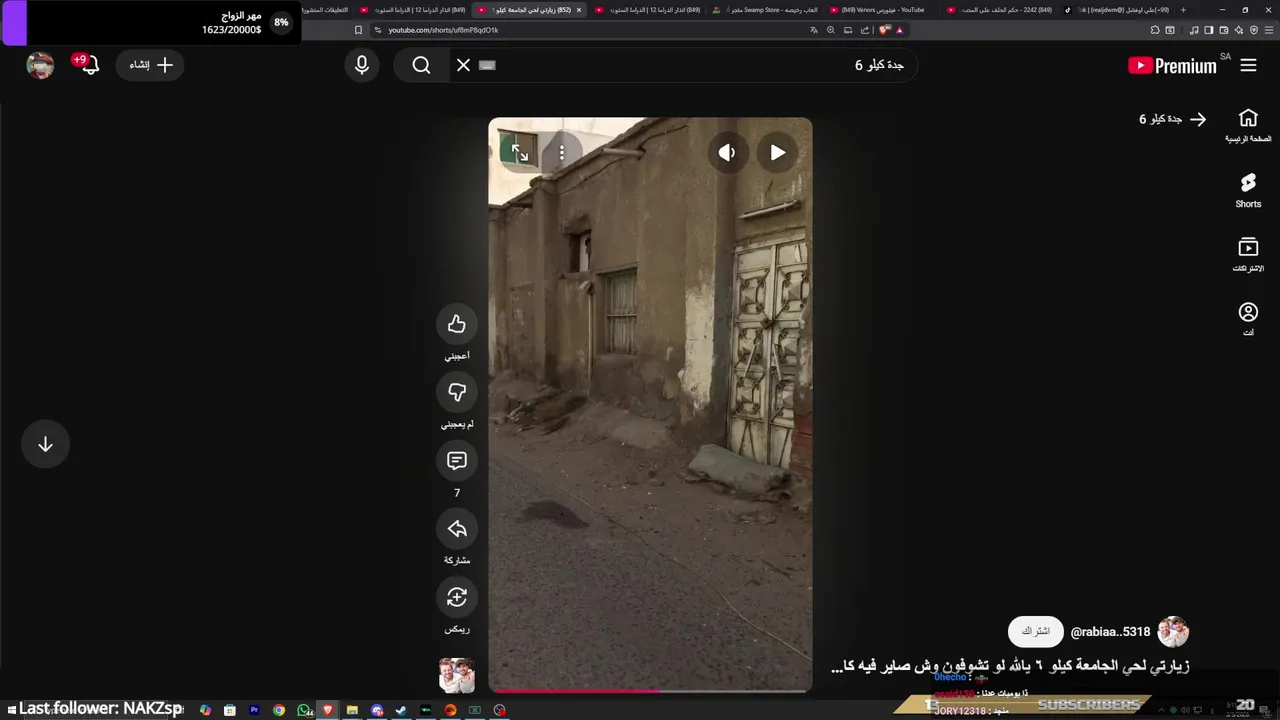Click the browser address bar URL
The image size is (1280, 720).
(x=443, y=30)
